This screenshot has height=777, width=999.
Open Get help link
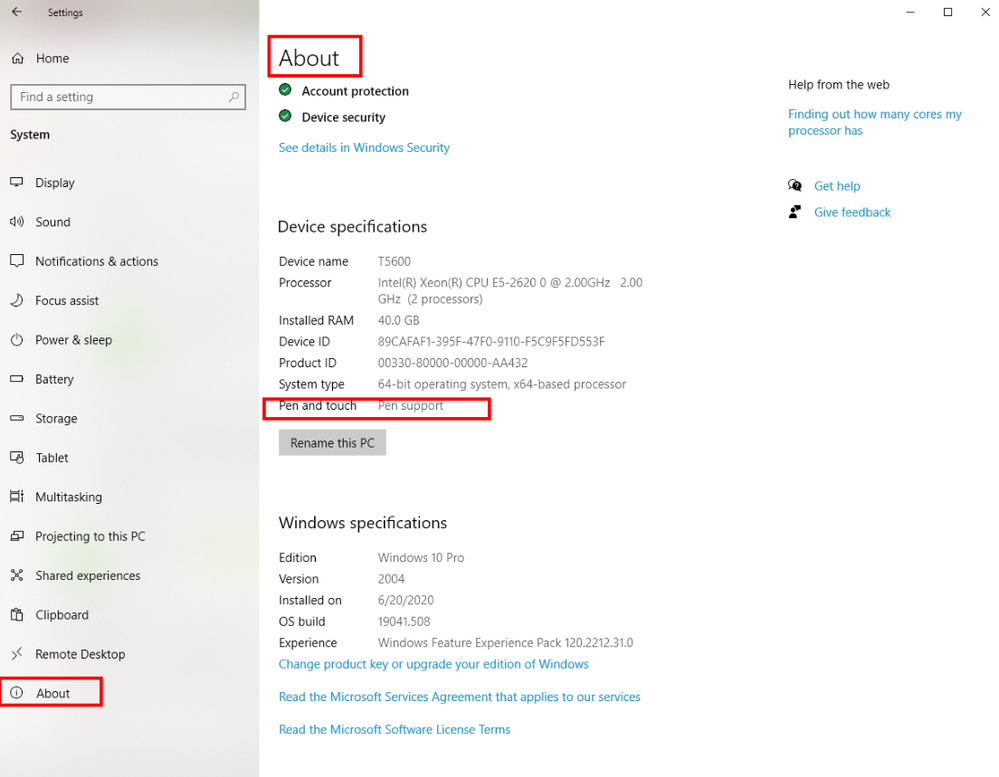coord(837,186)
